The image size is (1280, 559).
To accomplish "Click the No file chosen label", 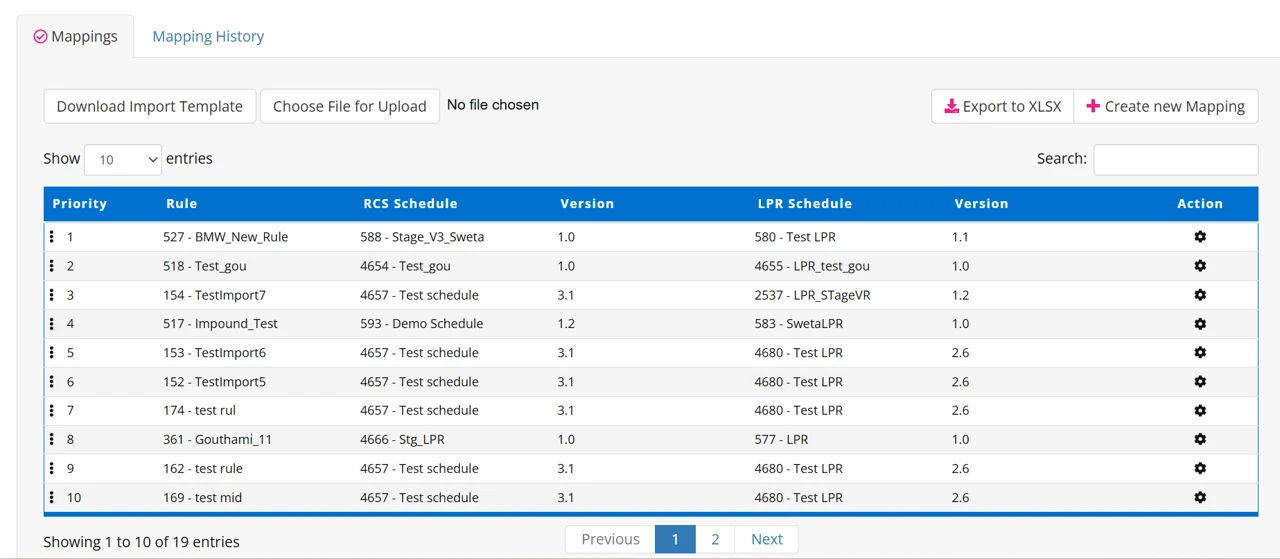I will [x=493, y=104].
